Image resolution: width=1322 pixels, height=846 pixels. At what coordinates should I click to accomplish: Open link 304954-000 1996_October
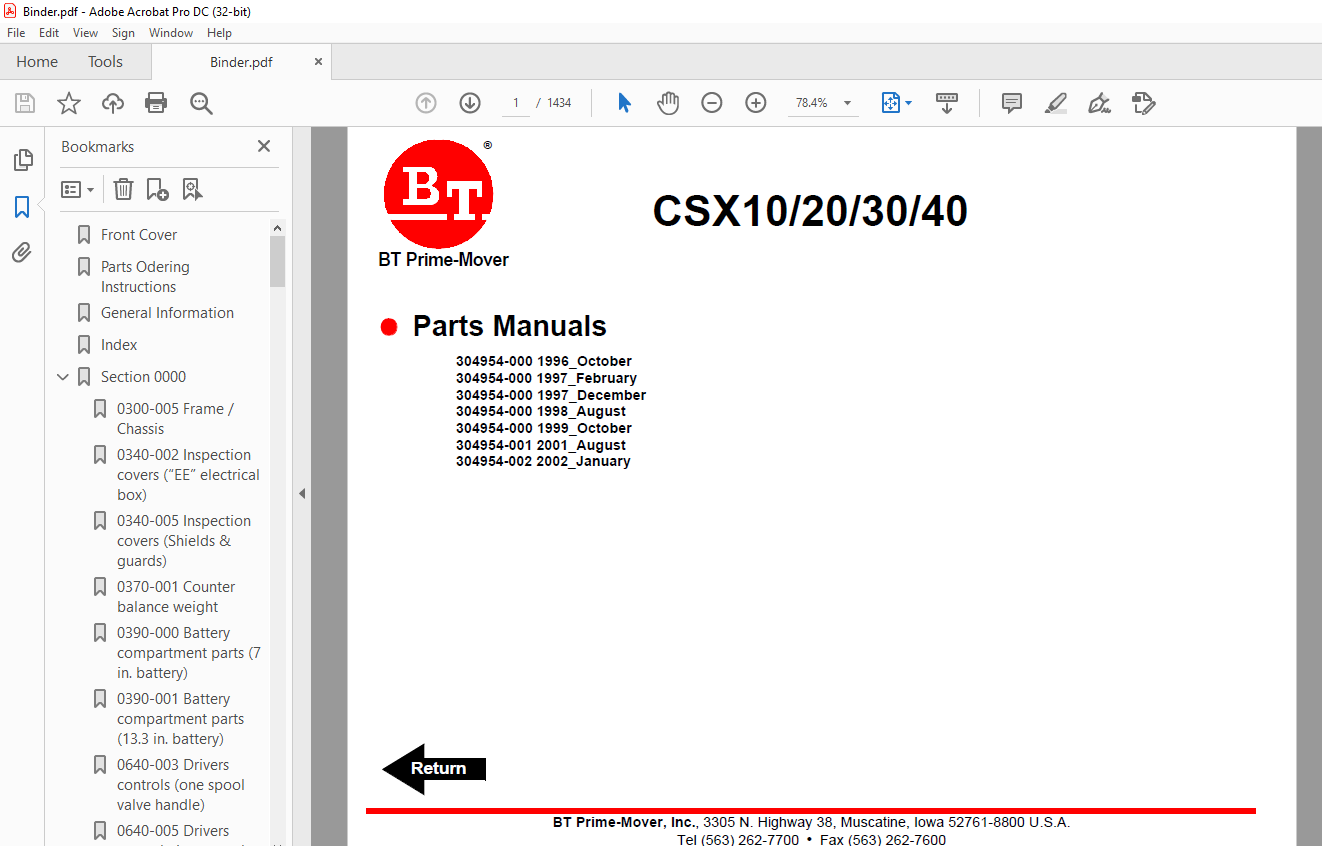coord(544,361)
